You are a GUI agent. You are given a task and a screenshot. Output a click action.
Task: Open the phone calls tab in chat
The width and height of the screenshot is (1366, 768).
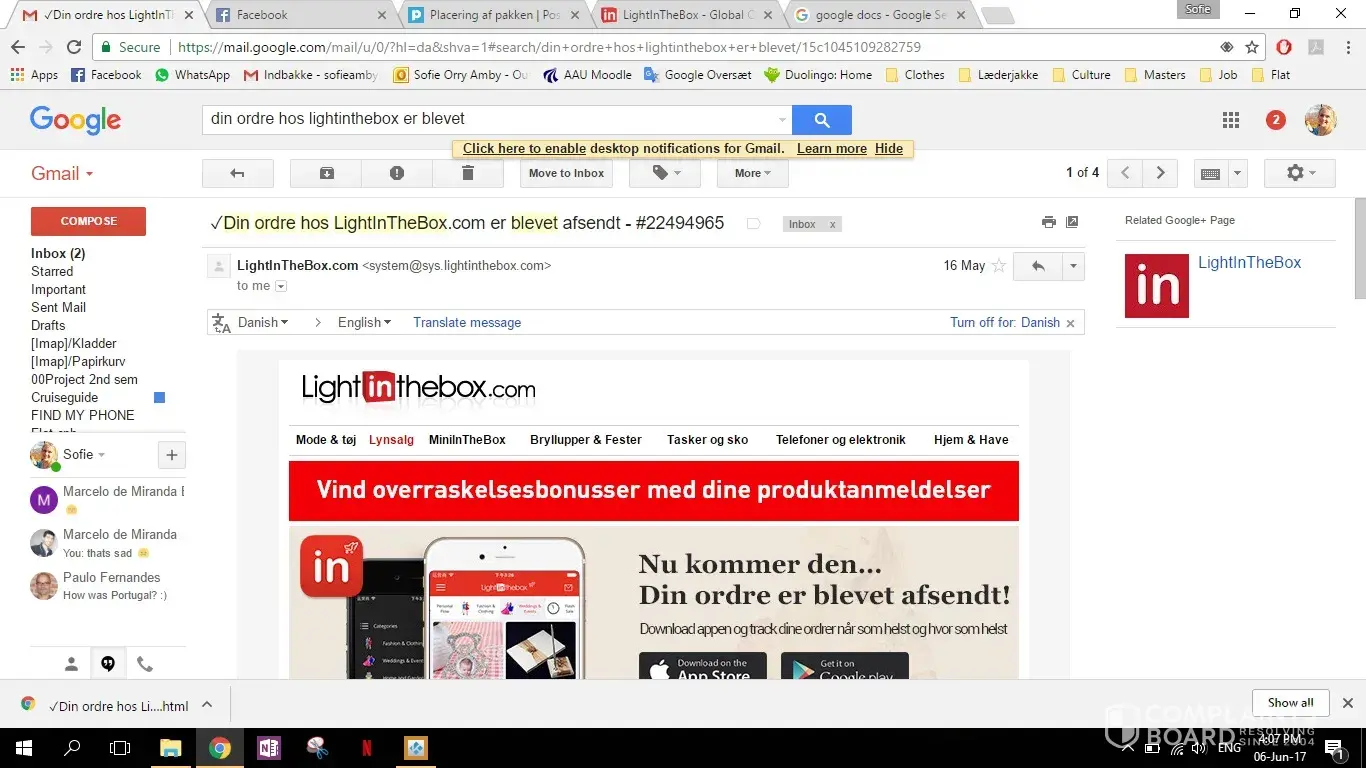point(145,664)
